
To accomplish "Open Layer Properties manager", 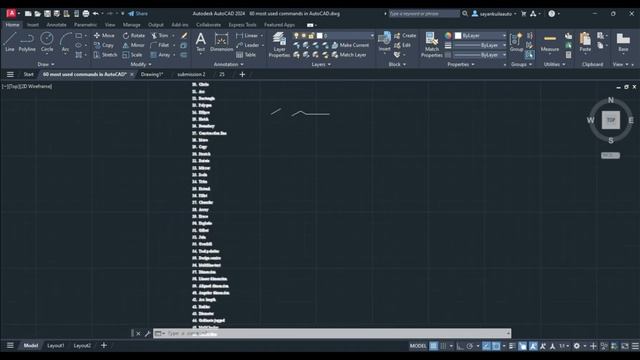I will click(x=279, y=45).
